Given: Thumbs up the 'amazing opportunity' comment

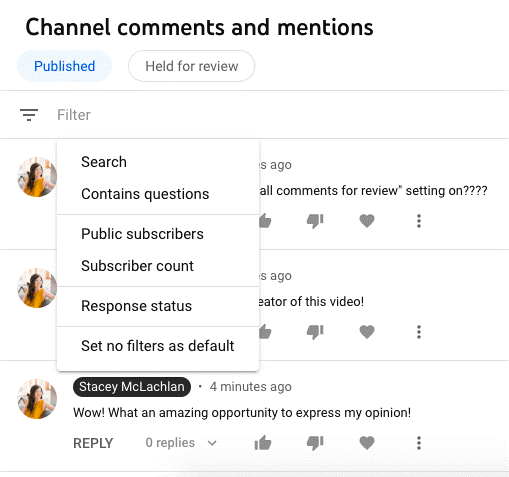Looking at the screenshot, I should click(x=263, y=443).
